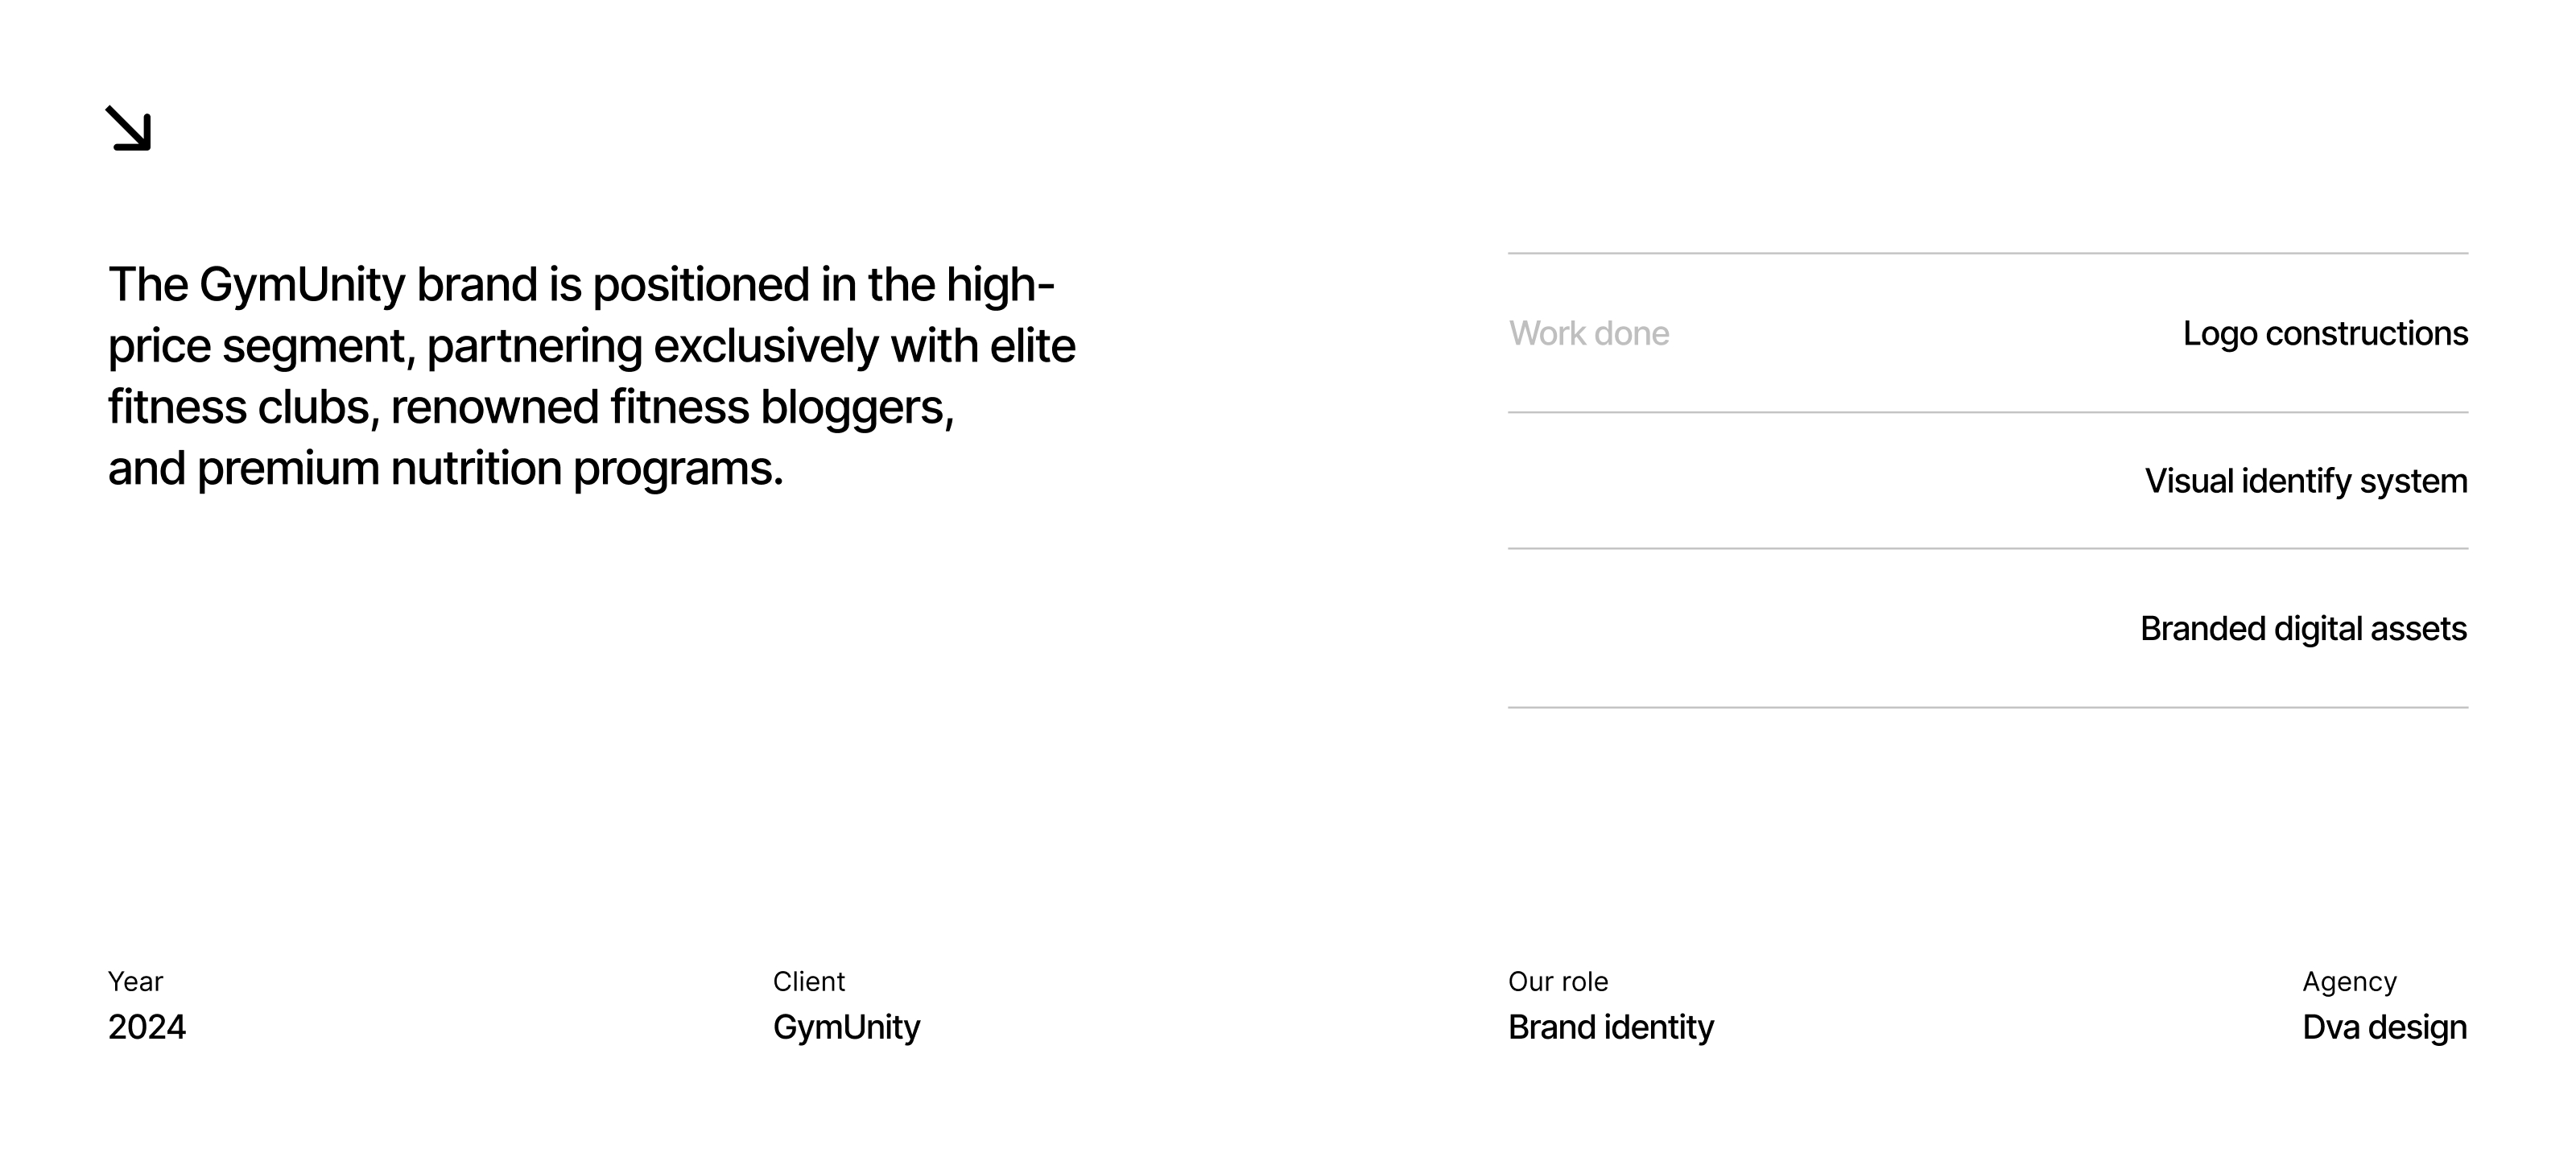The height and width of the screenshot is (1153, 2576).
Task: Select the 'Brand identity' role text
Action: click(x=1610, y=1027)
